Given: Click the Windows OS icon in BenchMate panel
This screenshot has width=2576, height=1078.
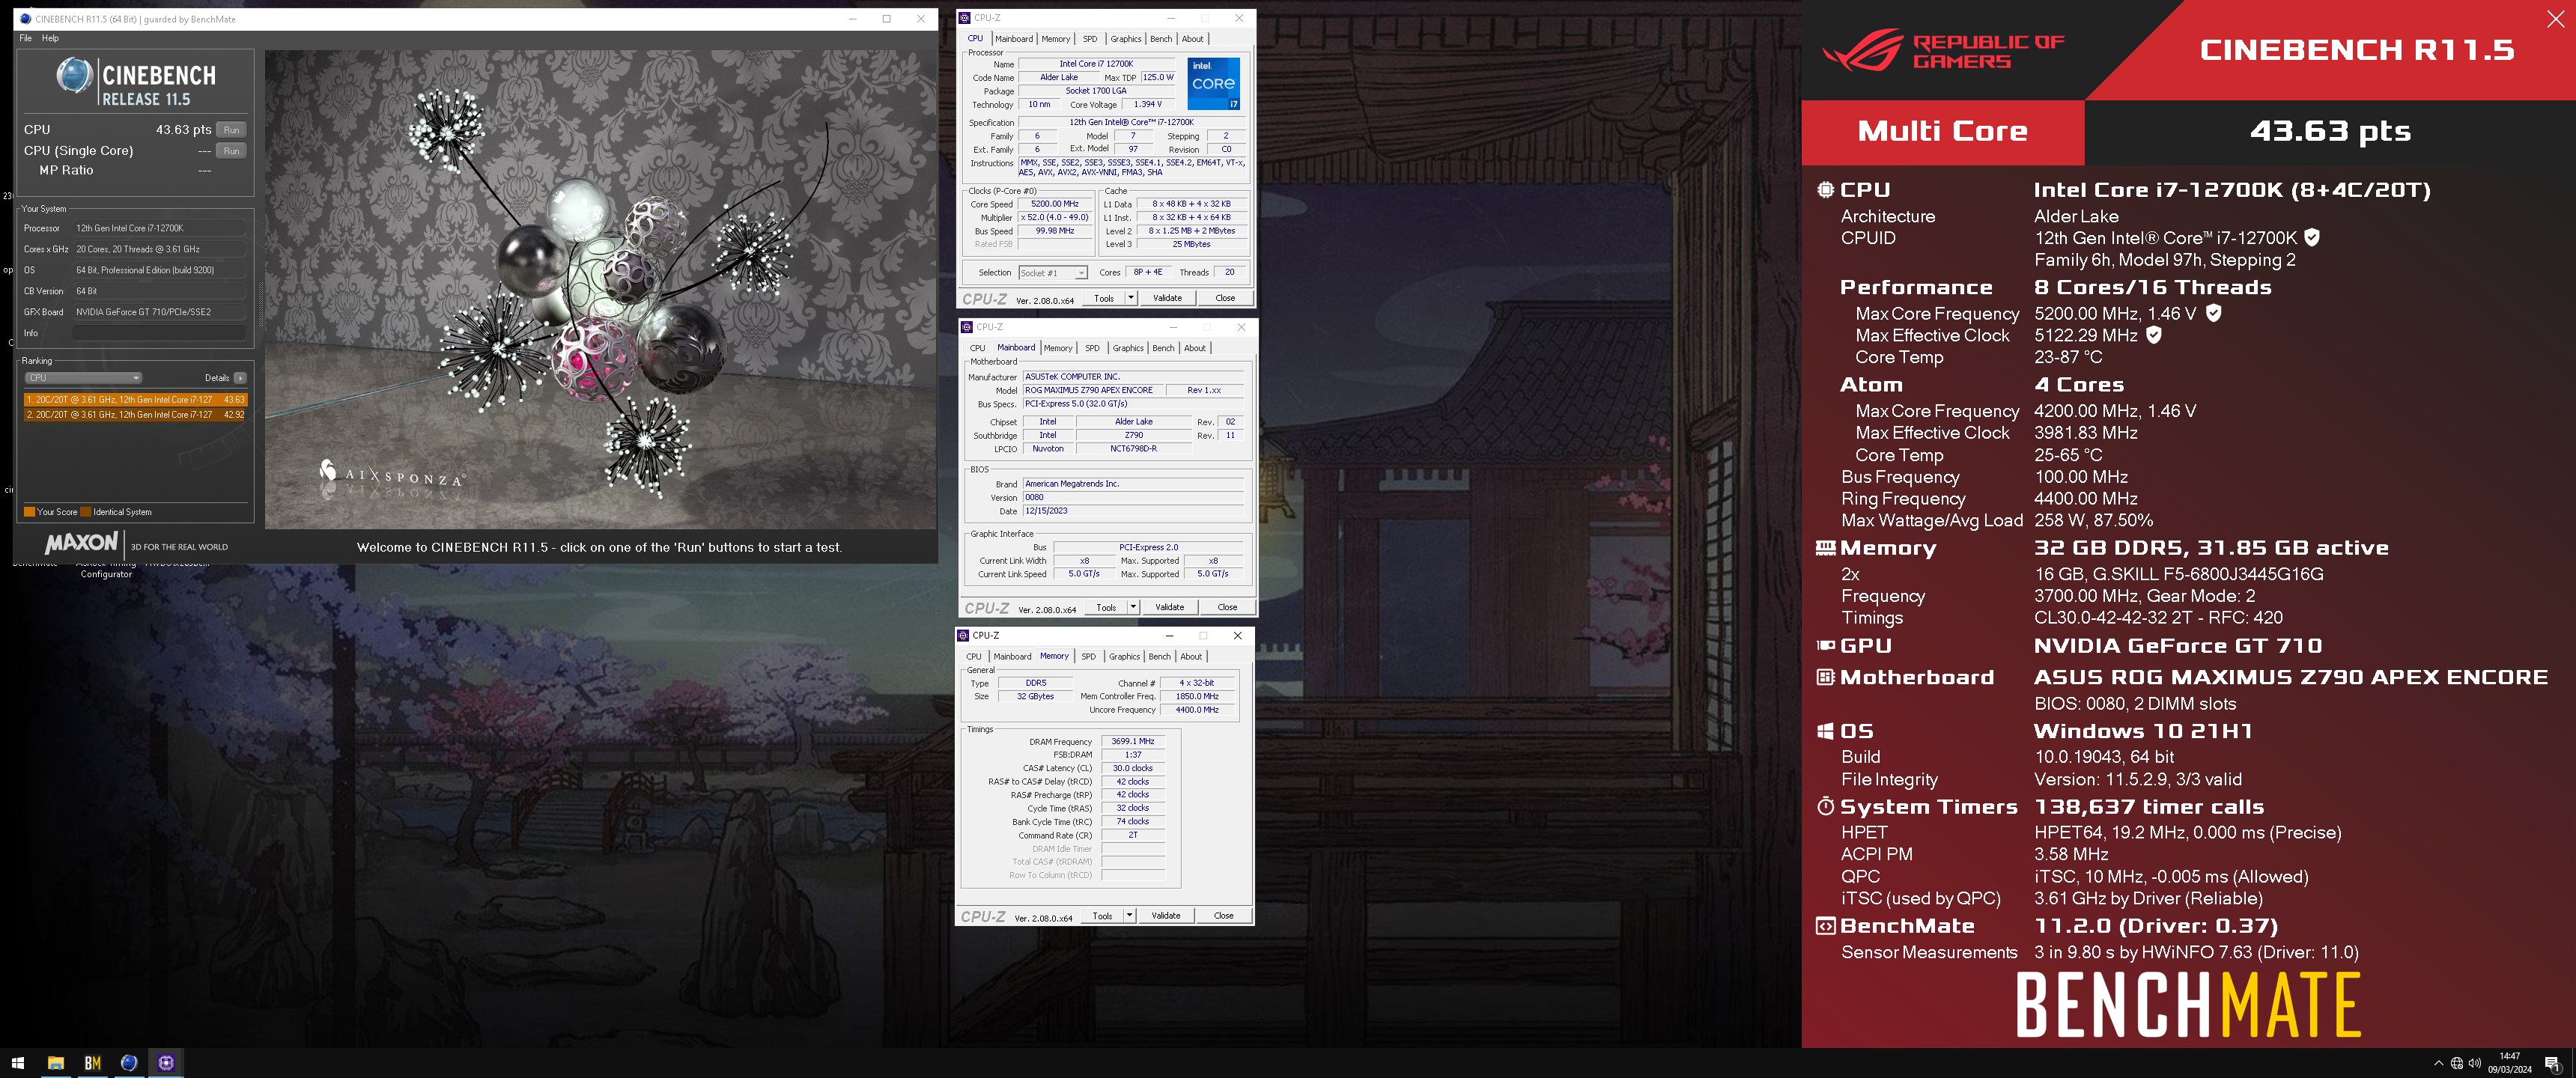Looking at the screenshot, I should [1825, 731].
